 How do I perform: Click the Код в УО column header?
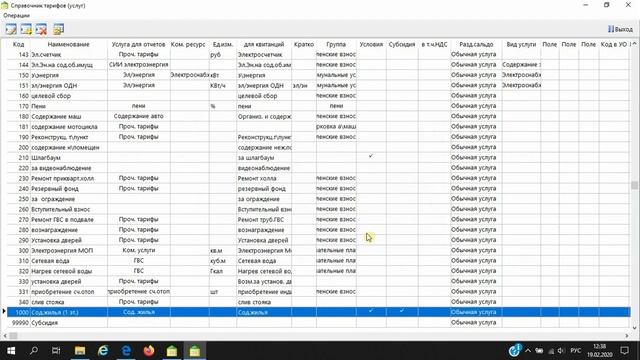click(x=613, y=44)
